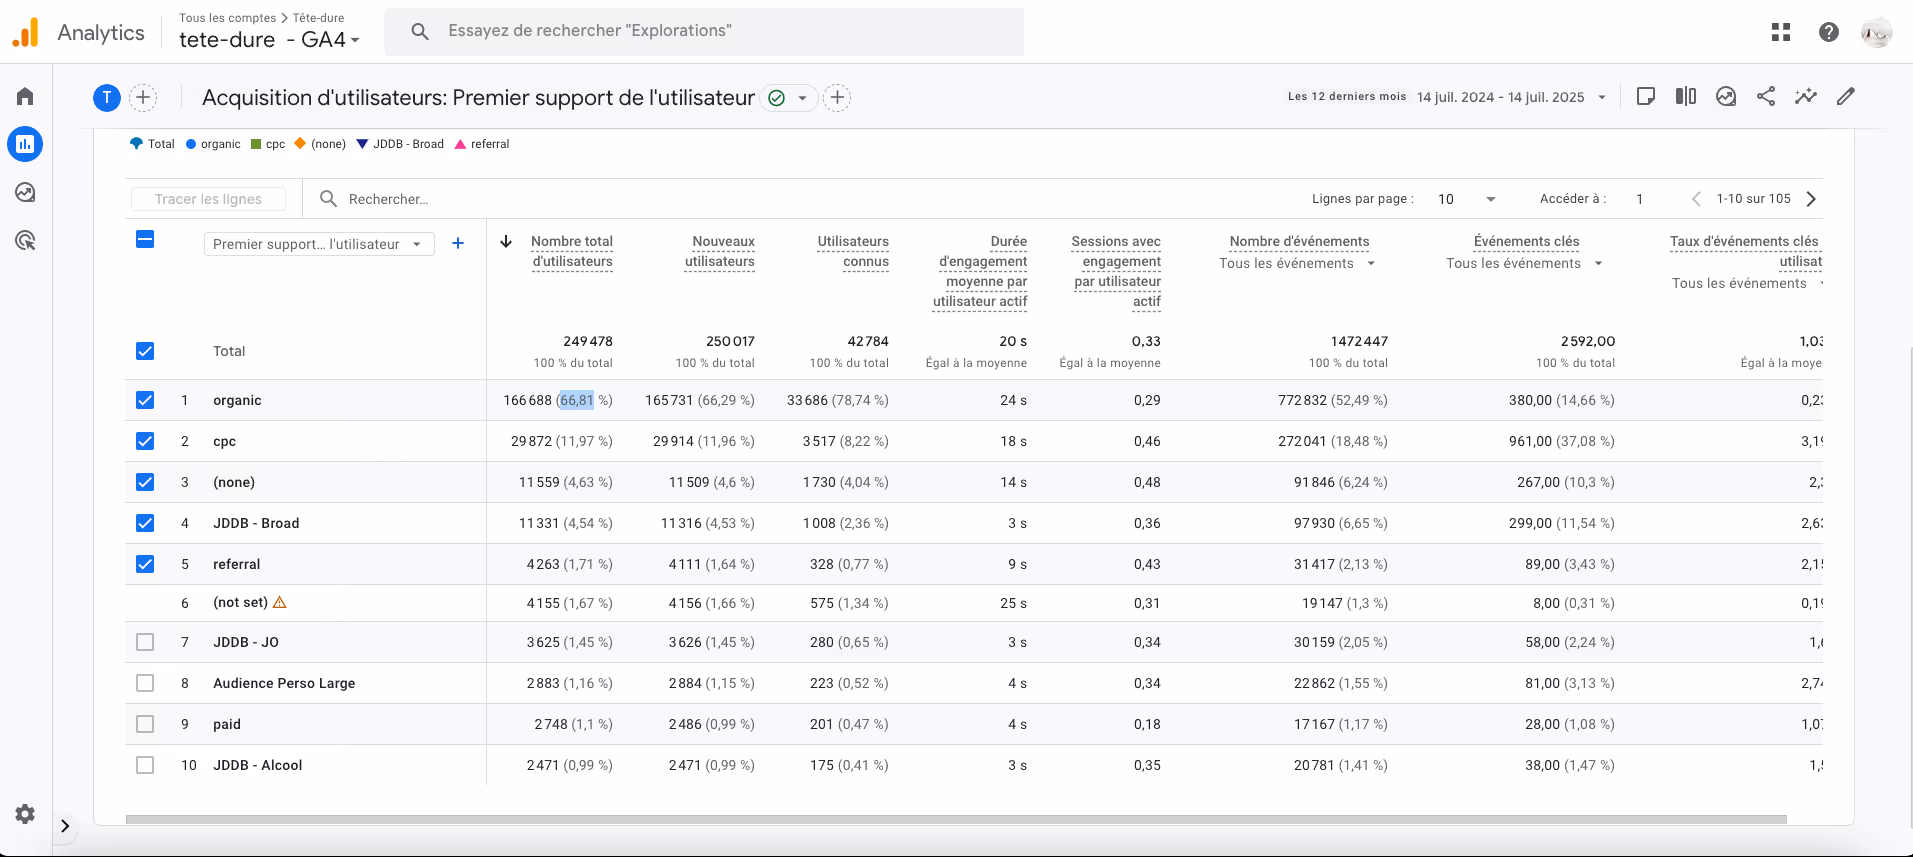Open events filter under Événements clés
Image resolution: width=1913 pixels, height=857 pixels.
[1524, 264]
